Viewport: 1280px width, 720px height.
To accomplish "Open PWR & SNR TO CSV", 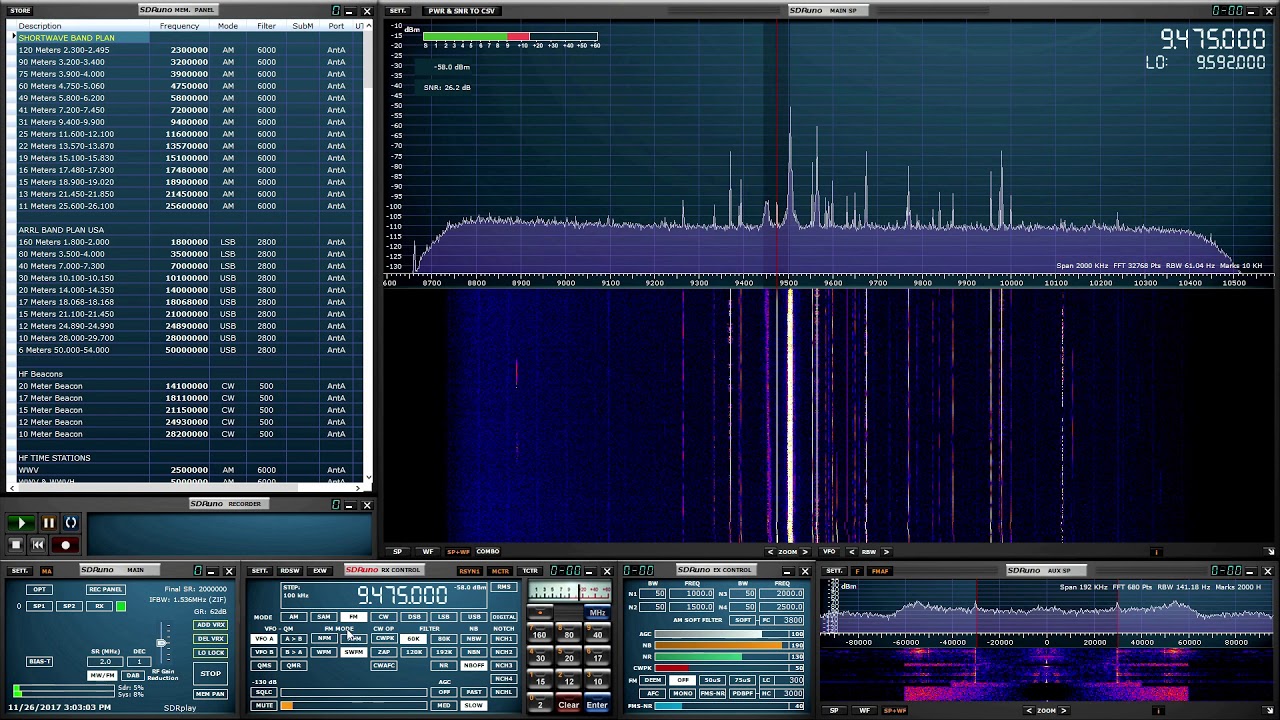I will tap(462, 11).
